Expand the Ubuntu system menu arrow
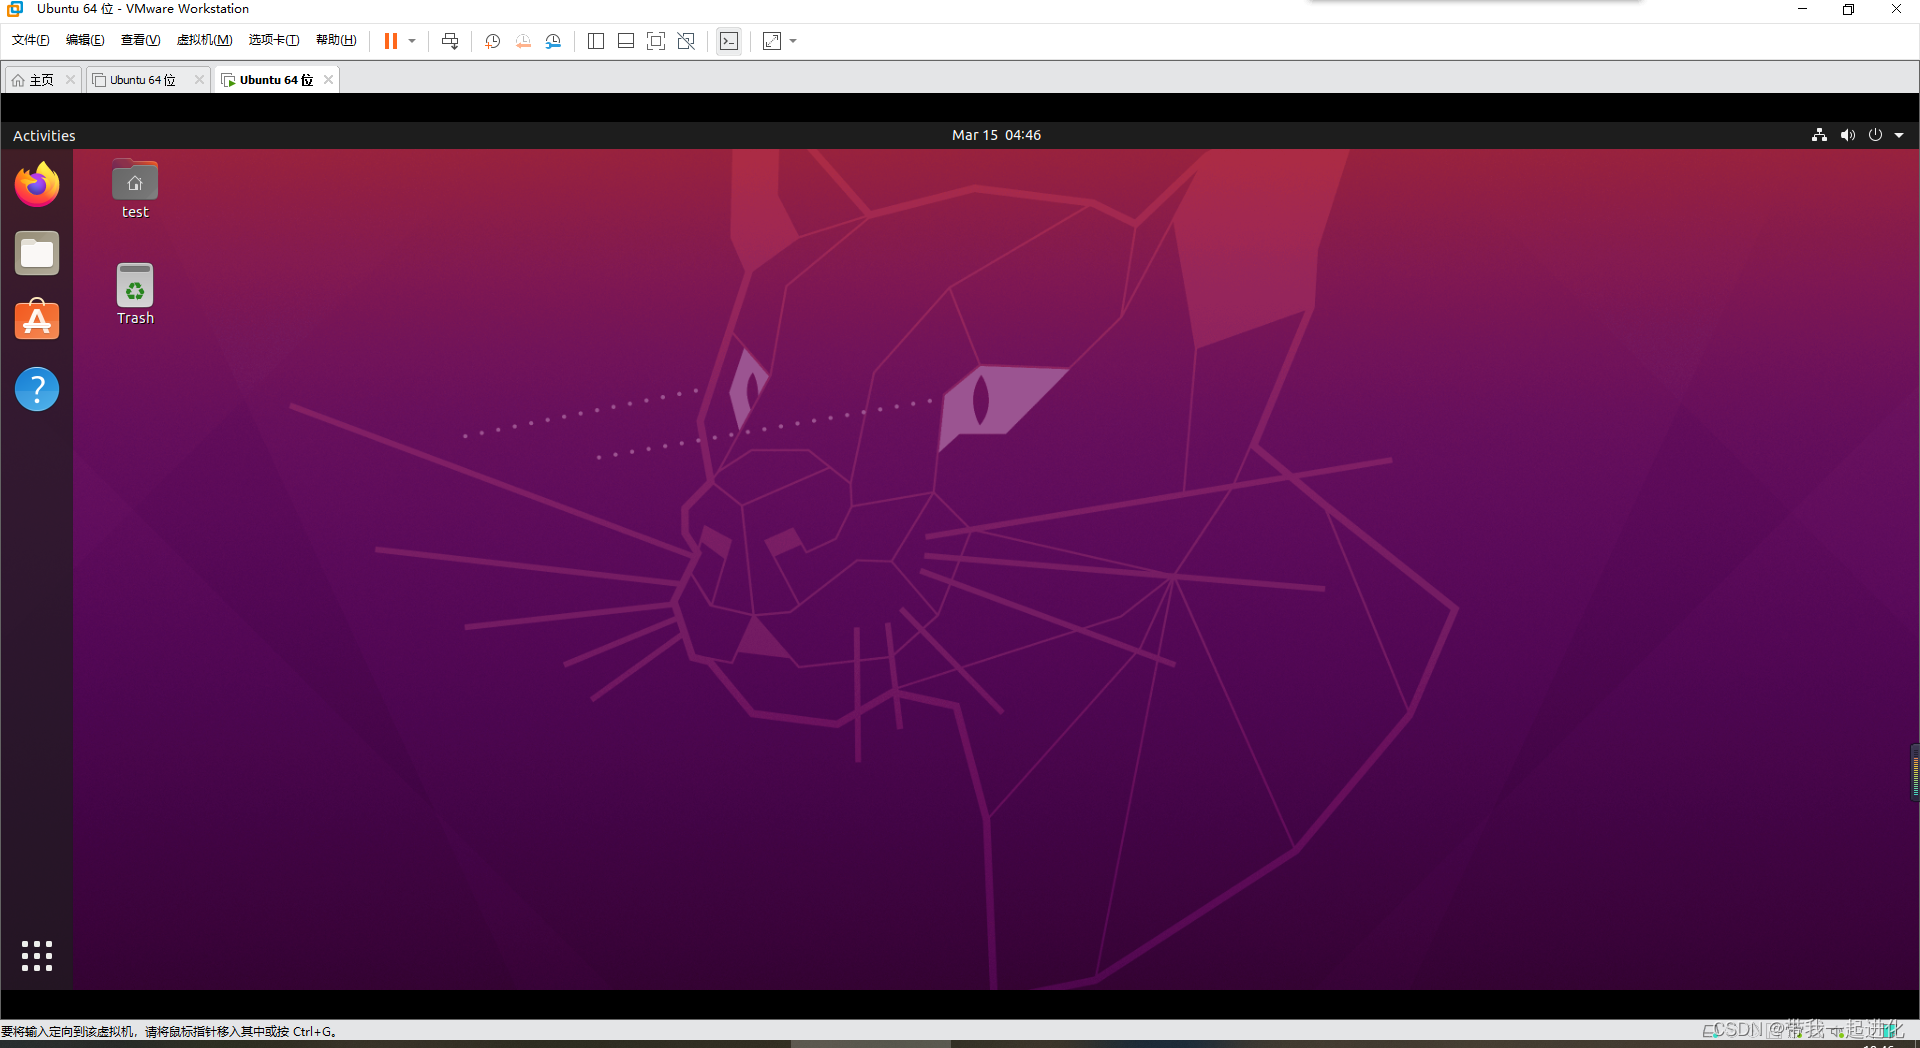This screenshot has width=1920, height=1048. (x=1899, y=135)
